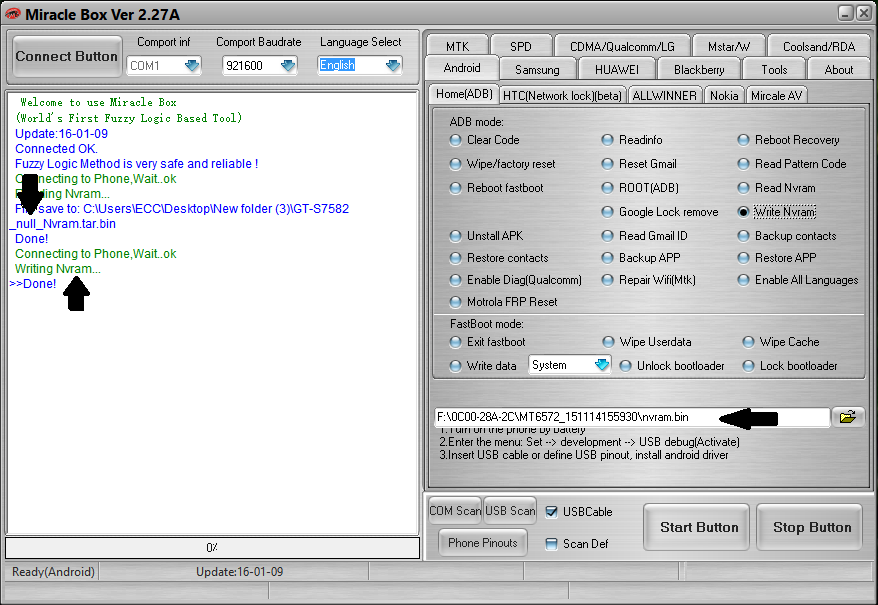878x605 pixels.
Task: Select the Exit fastboot option
Action: (x=455, y=342)
